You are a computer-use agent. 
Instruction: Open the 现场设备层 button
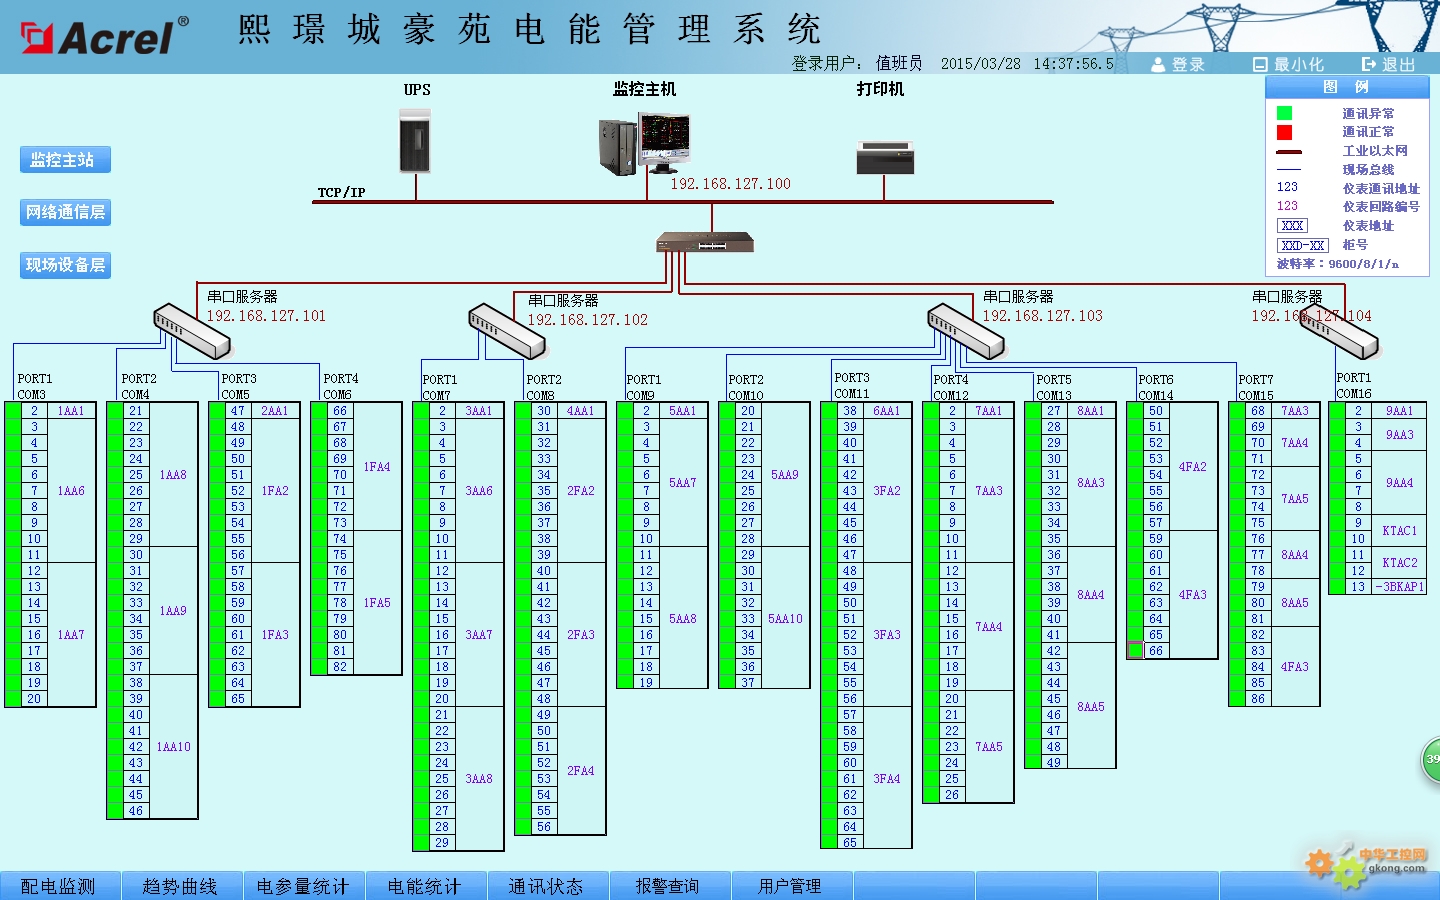[x=65, y=265]
